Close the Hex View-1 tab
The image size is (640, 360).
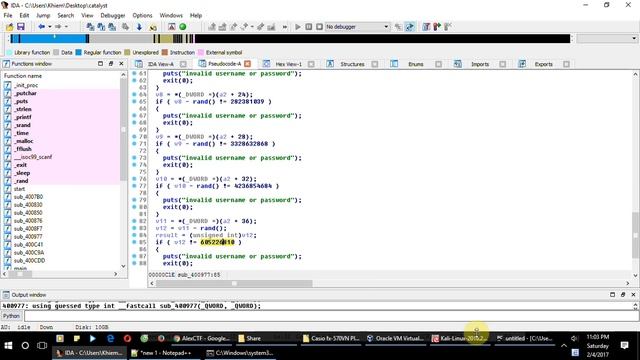tap(311, 64)
